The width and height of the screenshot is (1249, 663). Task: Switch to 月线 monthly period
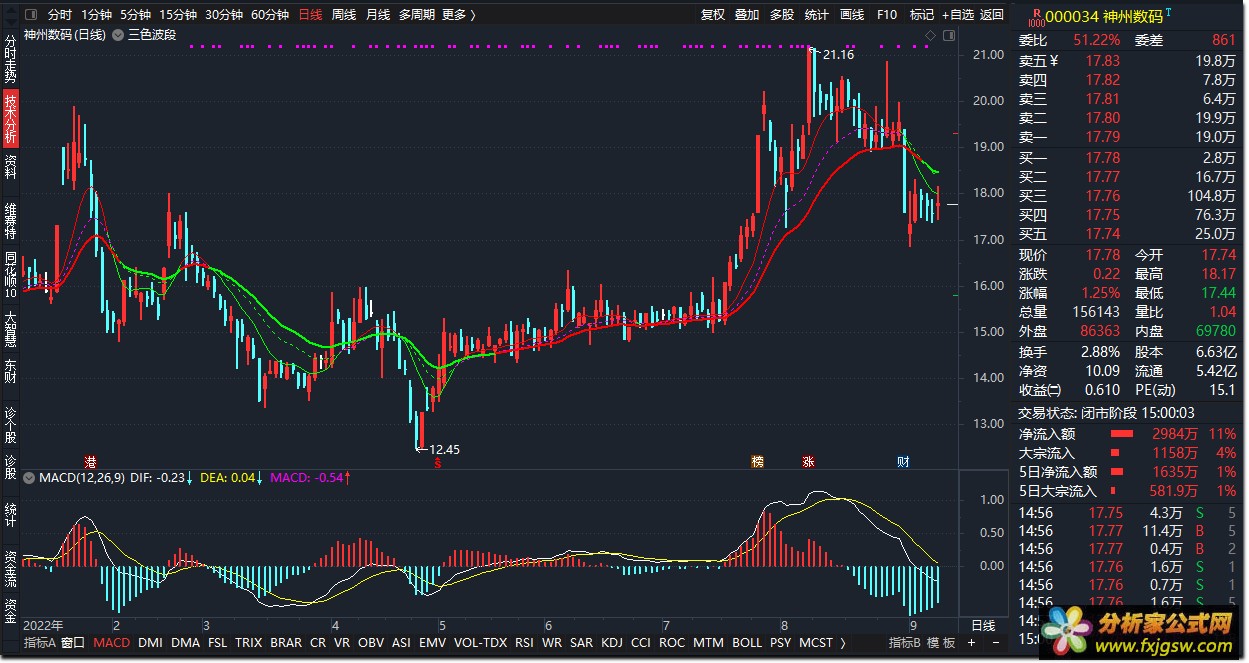click(378, 15)
